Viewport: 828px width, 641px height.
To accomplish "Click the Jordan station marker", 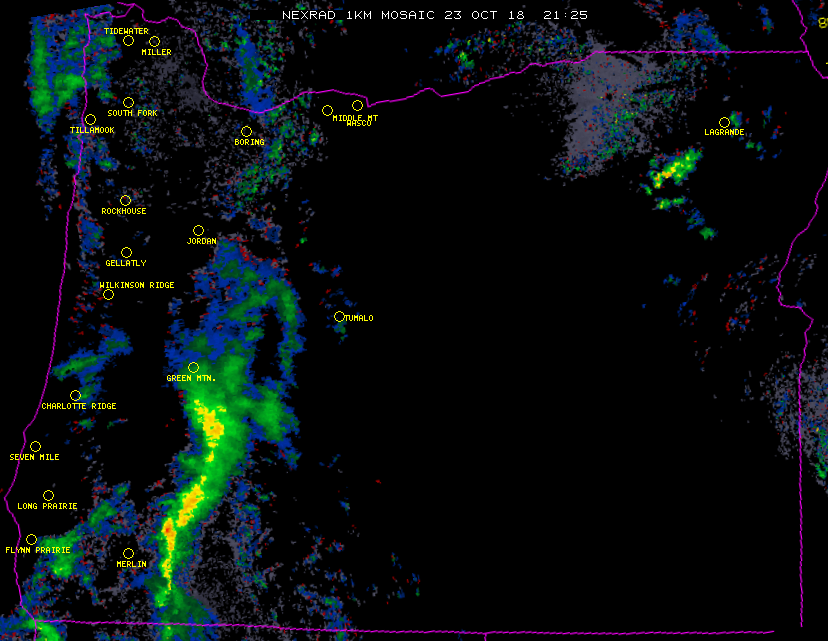I will 198,231.
